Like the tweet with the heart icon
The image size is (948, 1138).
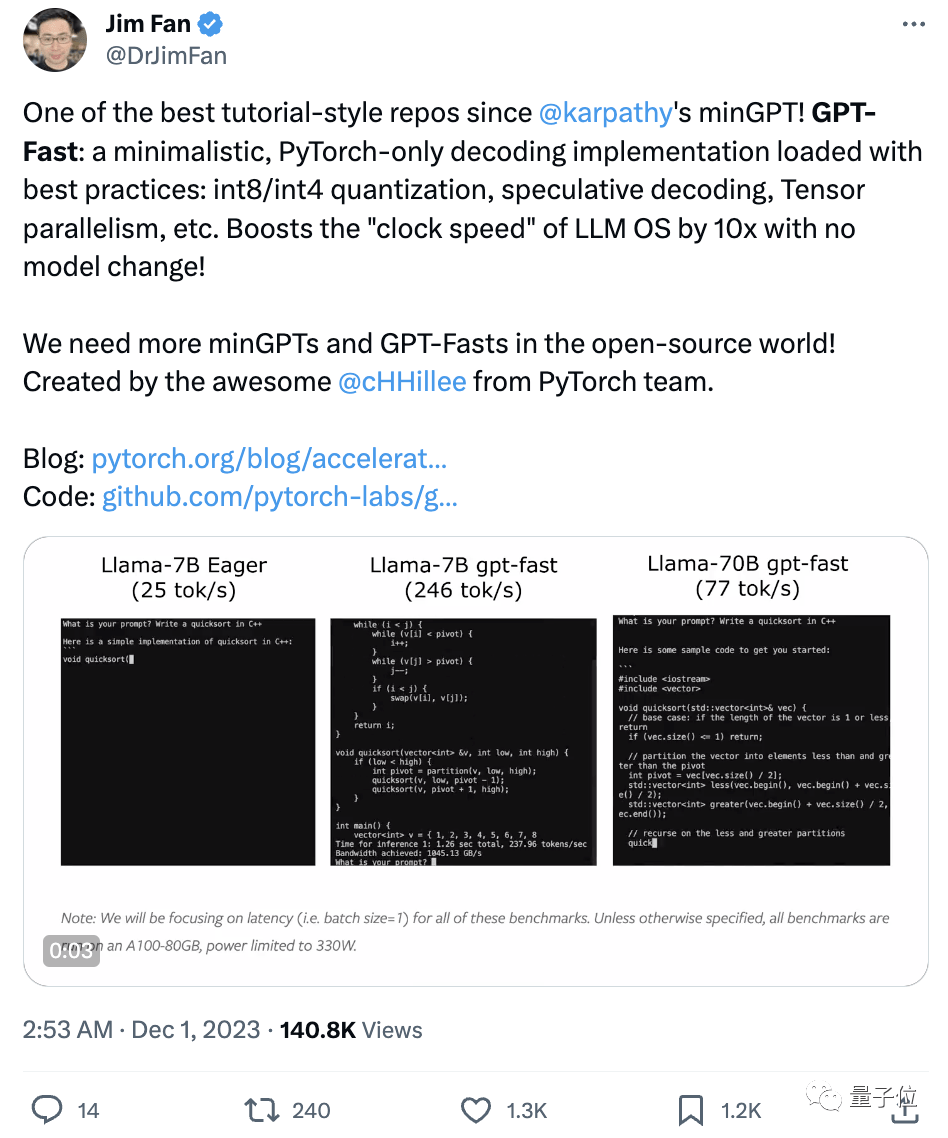477,1109
